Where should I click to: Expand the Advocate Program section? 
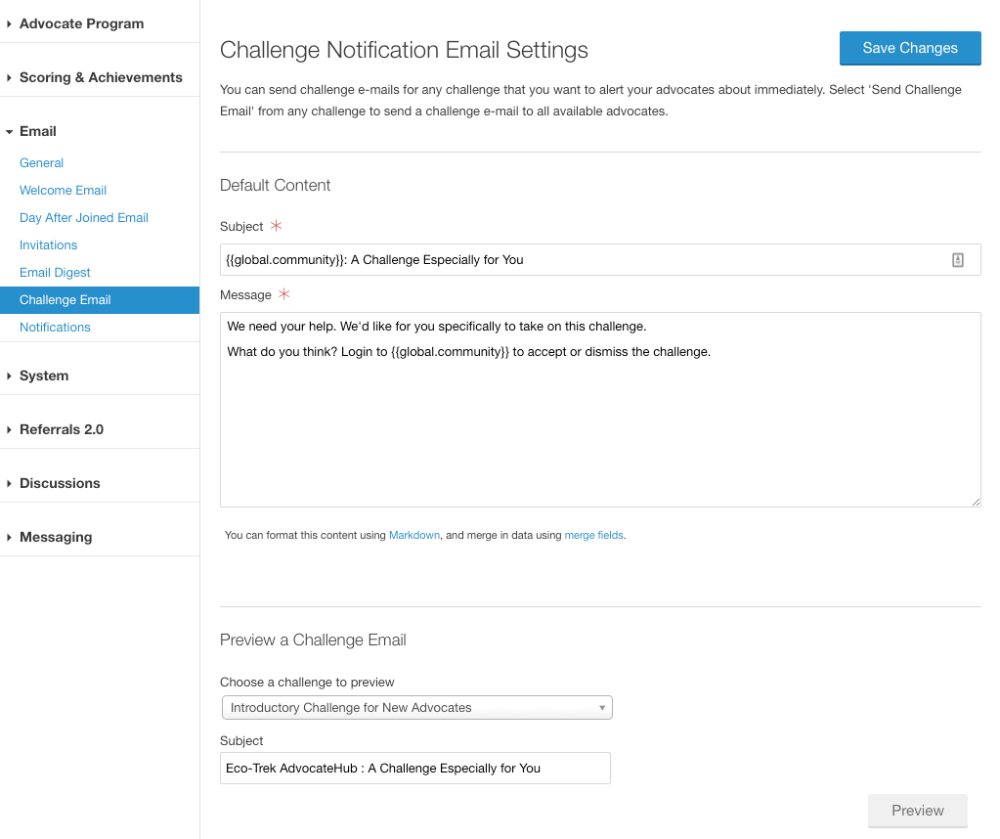click(x=81, y=24)
